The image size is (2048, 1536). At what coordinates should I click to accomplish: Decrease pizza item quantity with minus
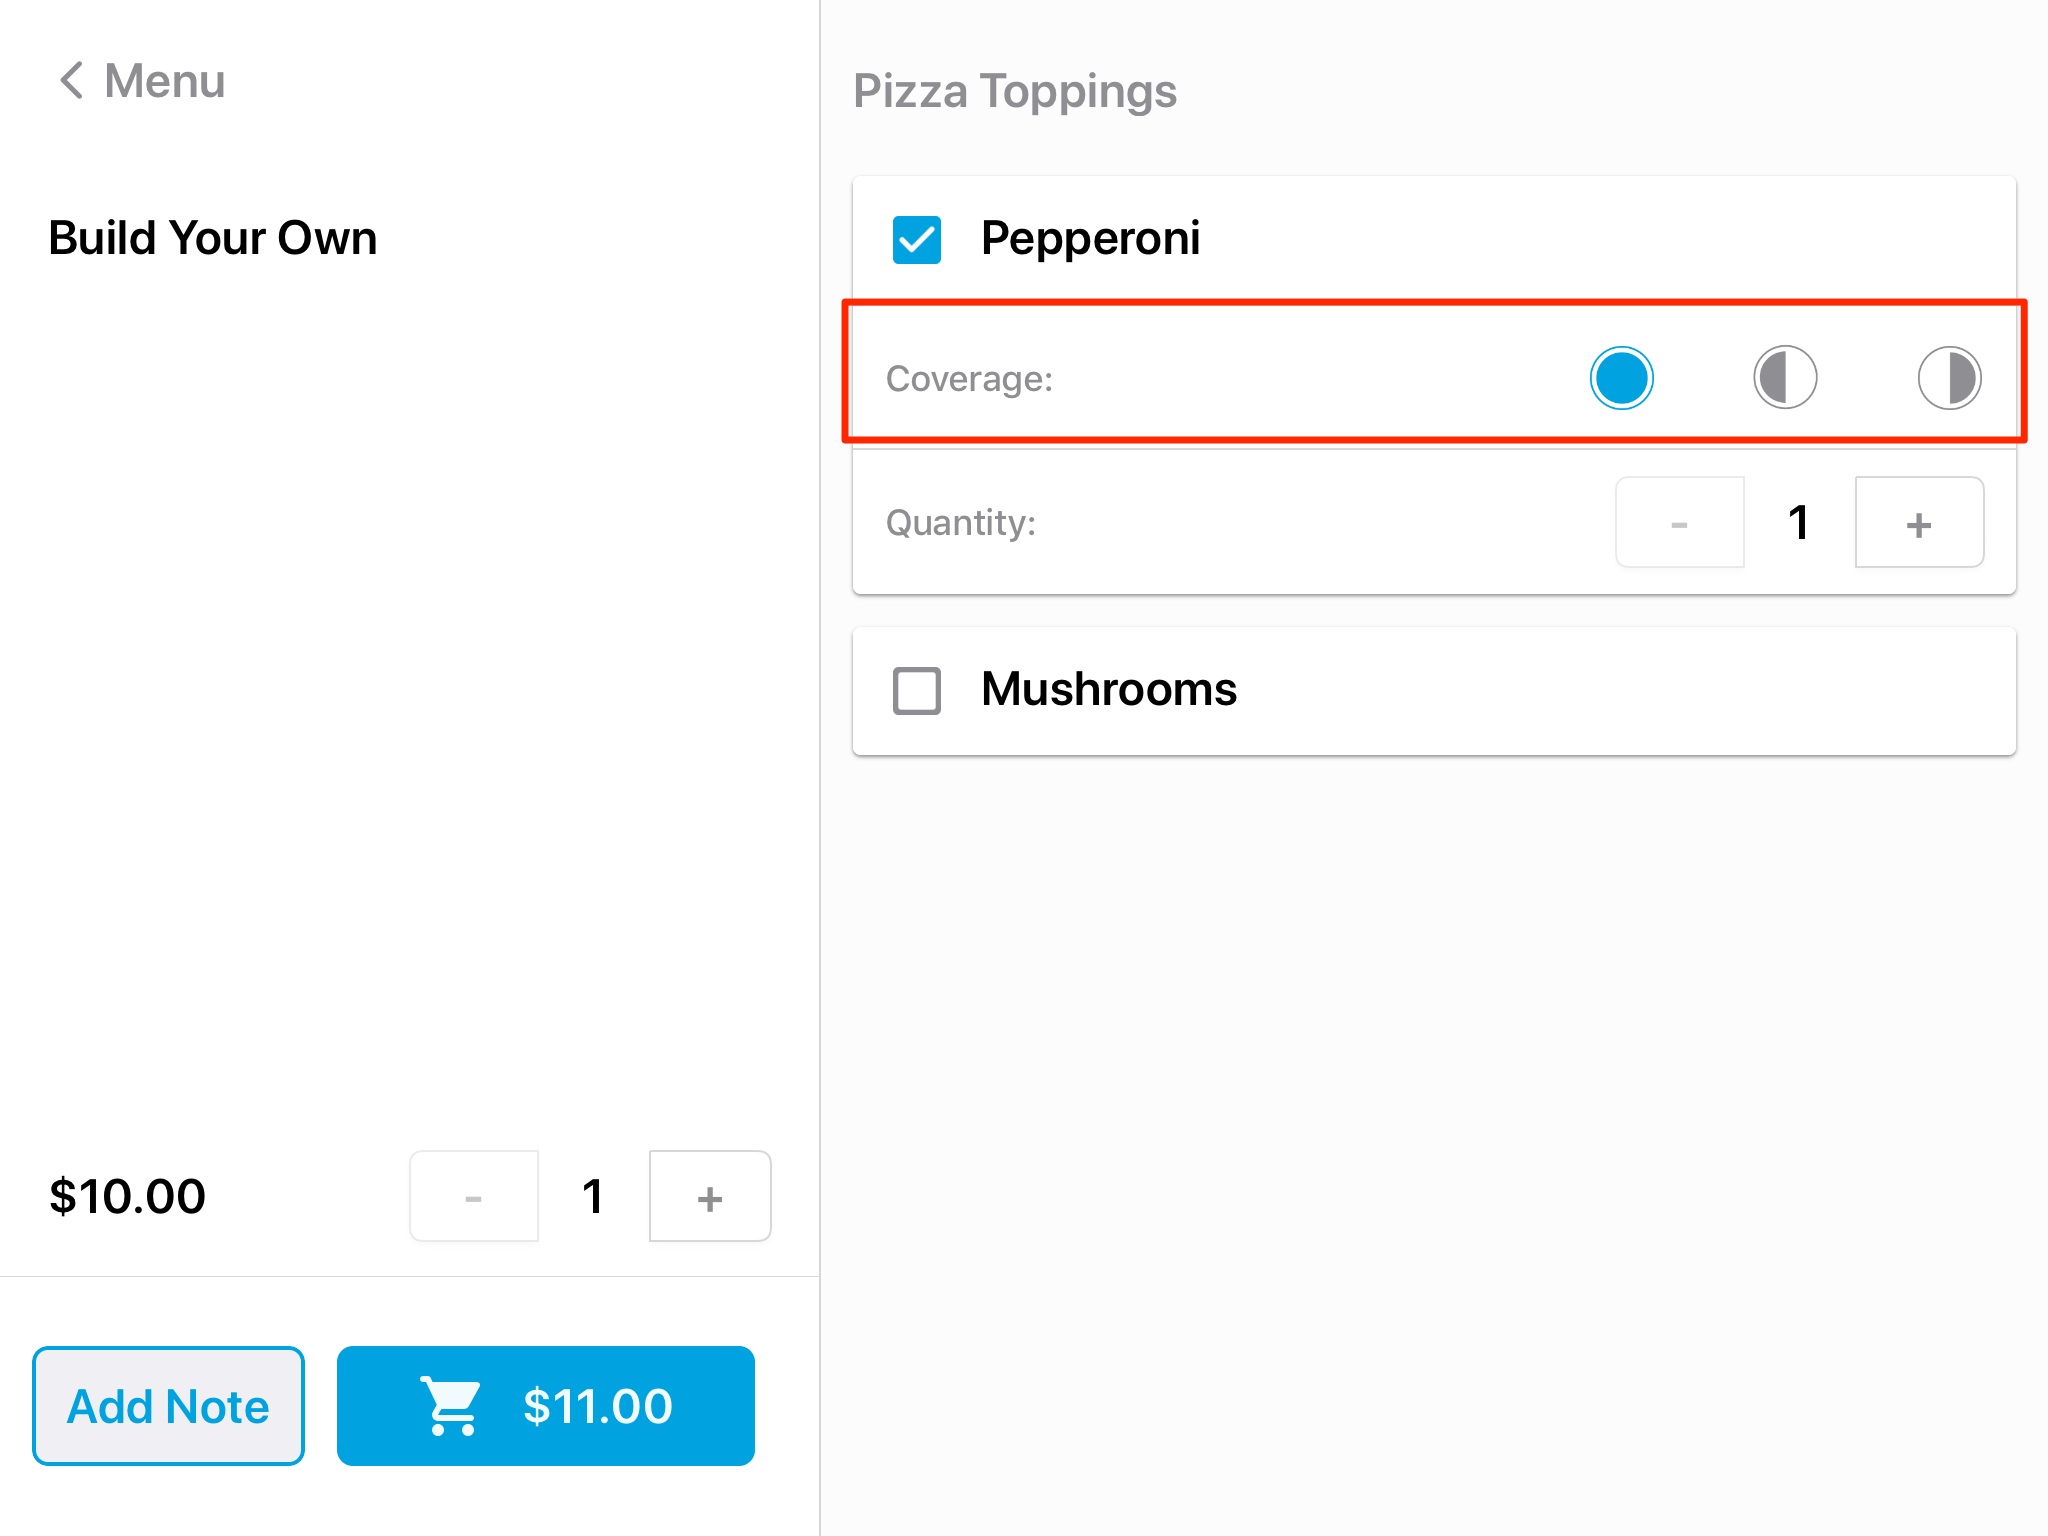coord(474,1197)
